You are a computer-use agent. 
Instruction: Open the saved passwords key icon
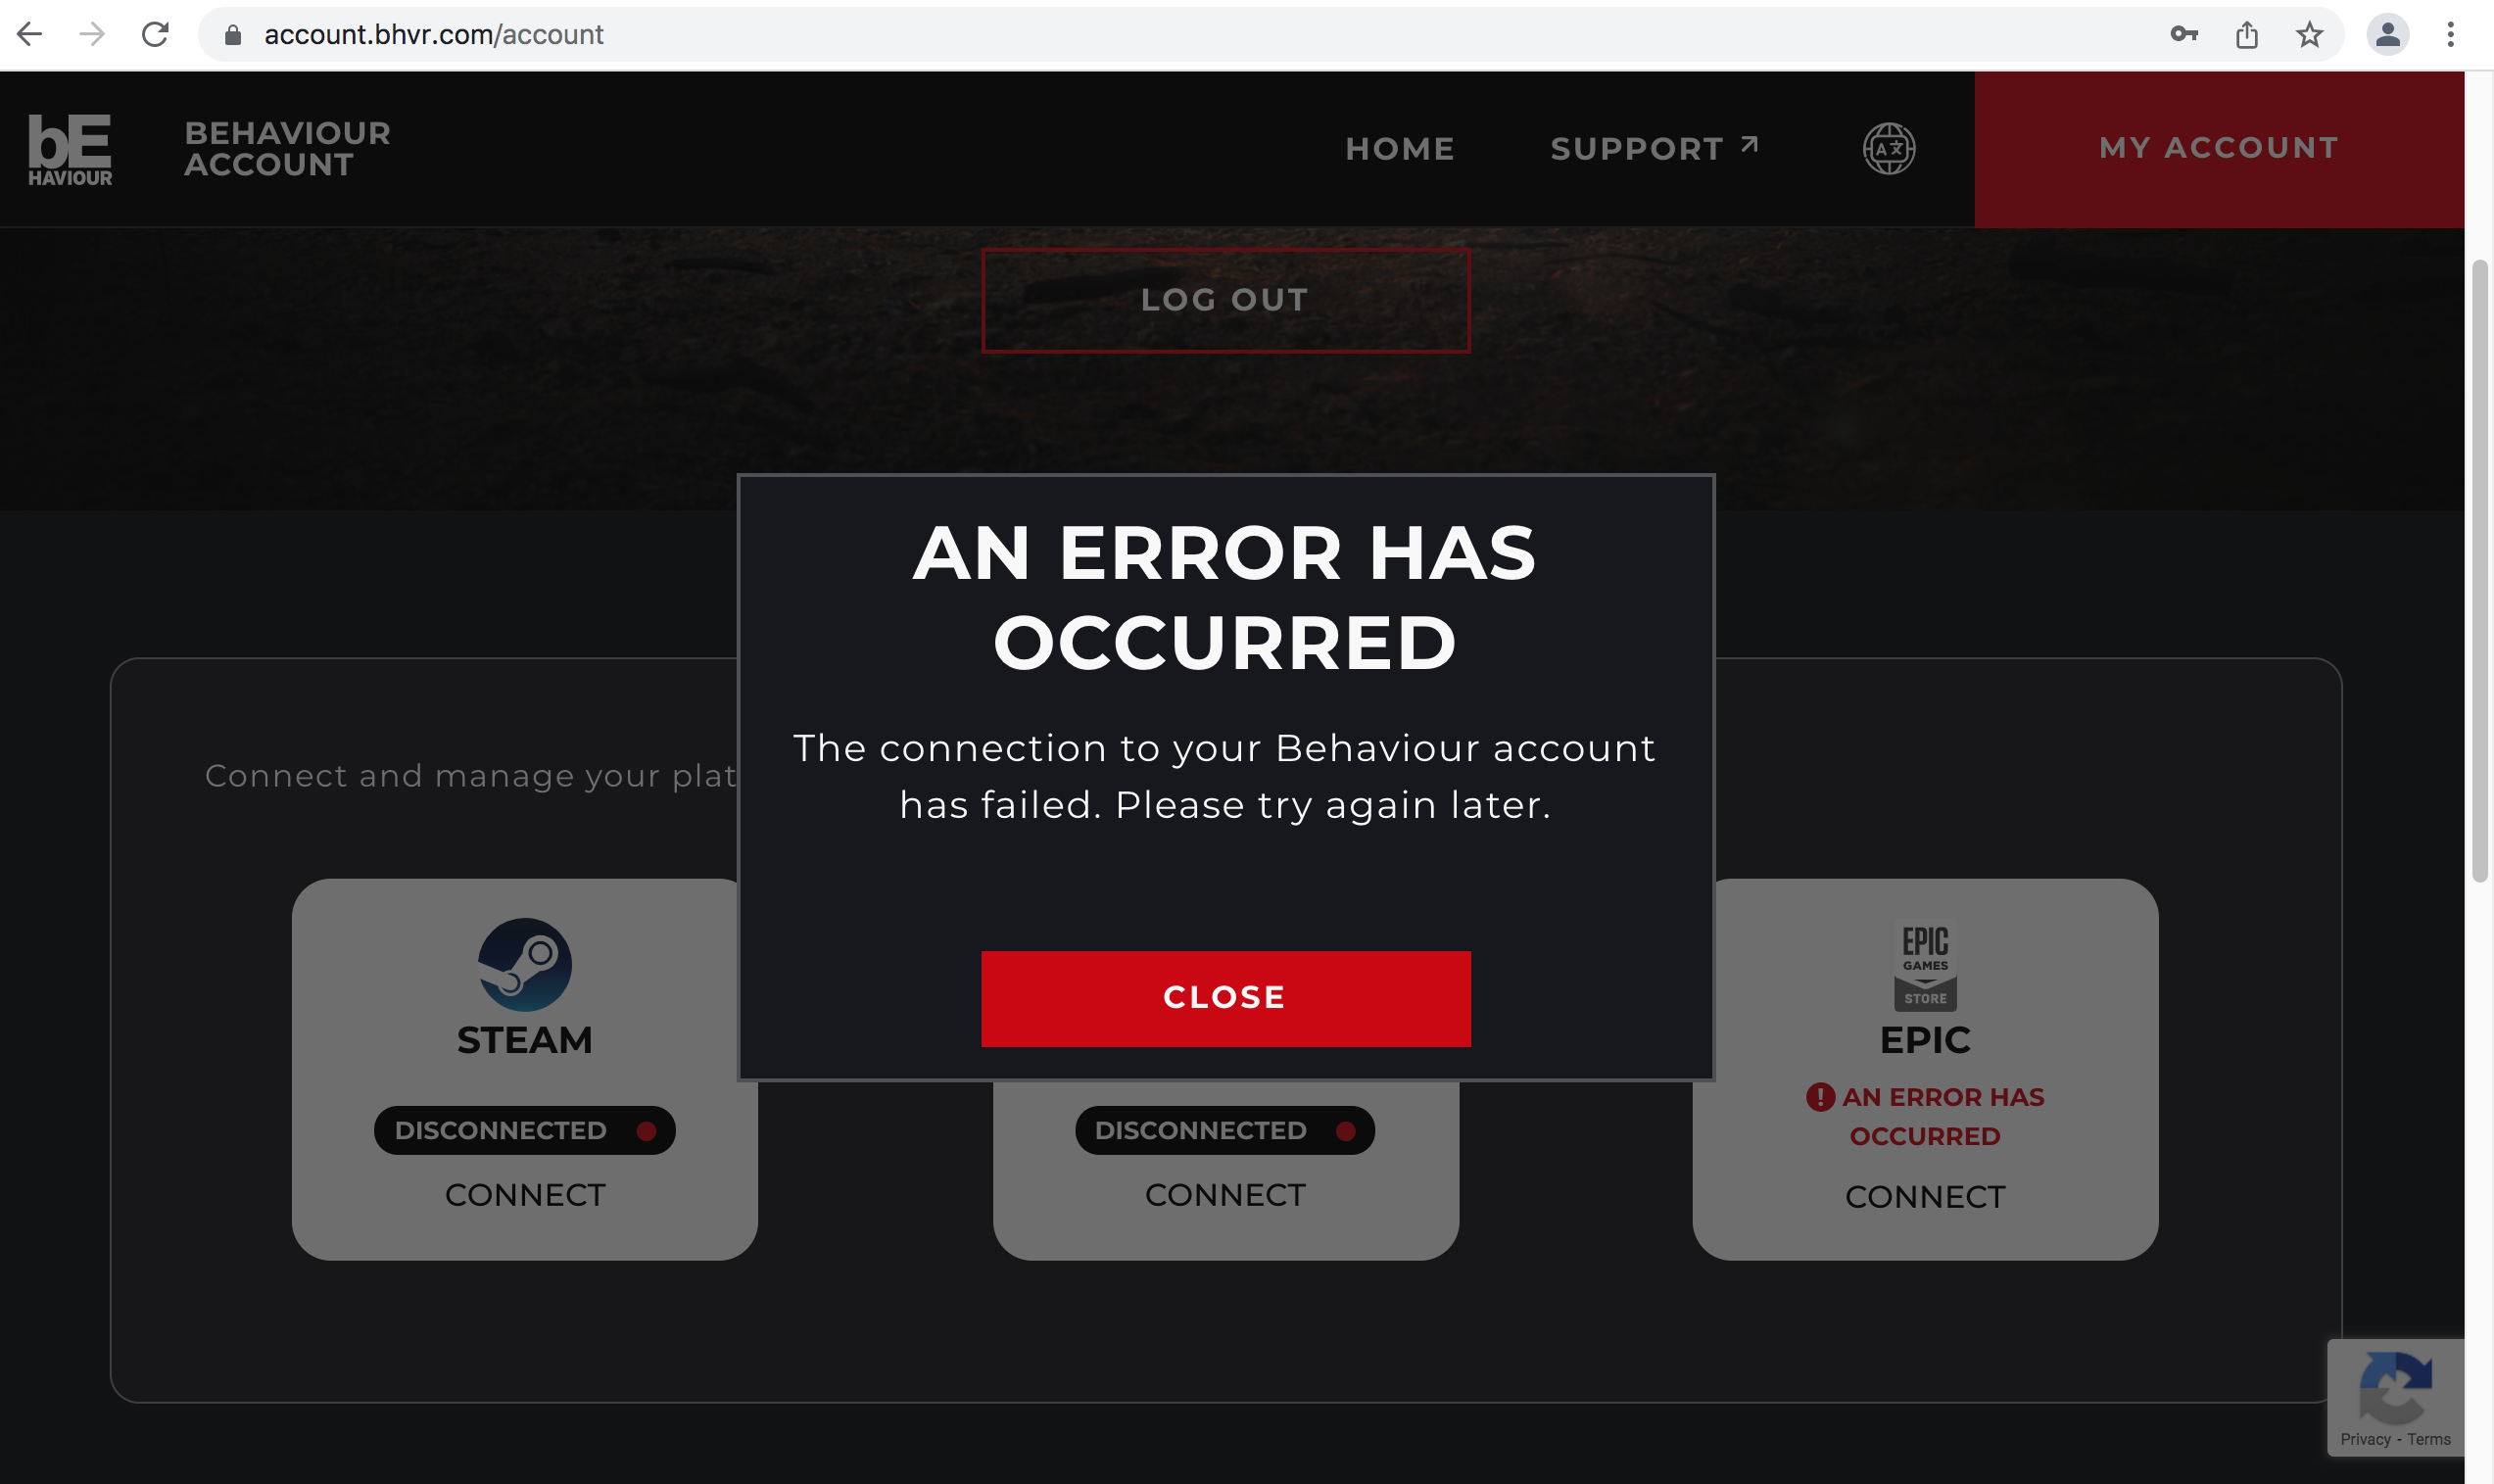pyautogui.click(x=2183, y=35)
